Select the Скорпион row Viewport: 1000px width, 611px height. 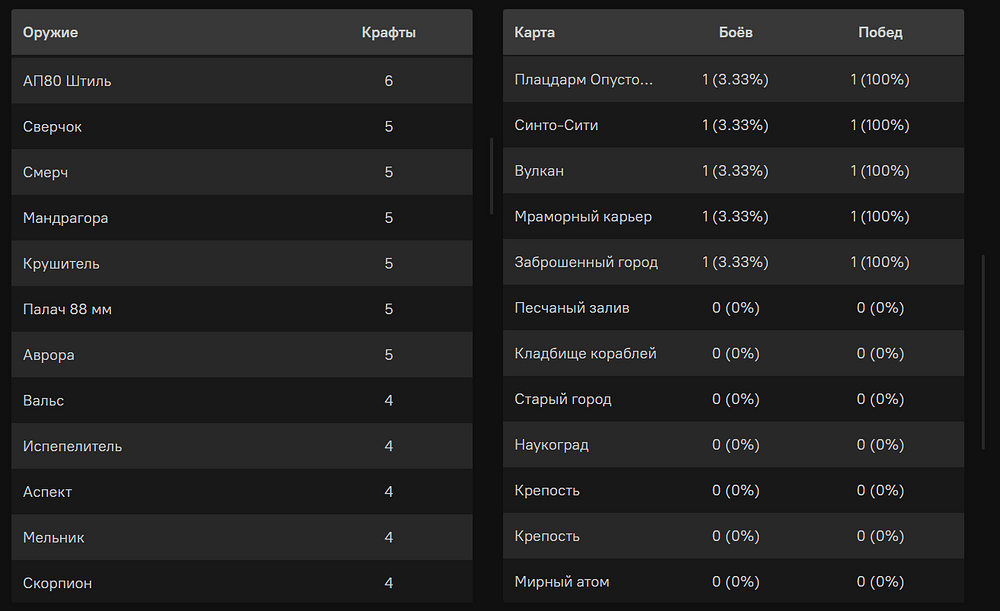(x=242, y=582)
